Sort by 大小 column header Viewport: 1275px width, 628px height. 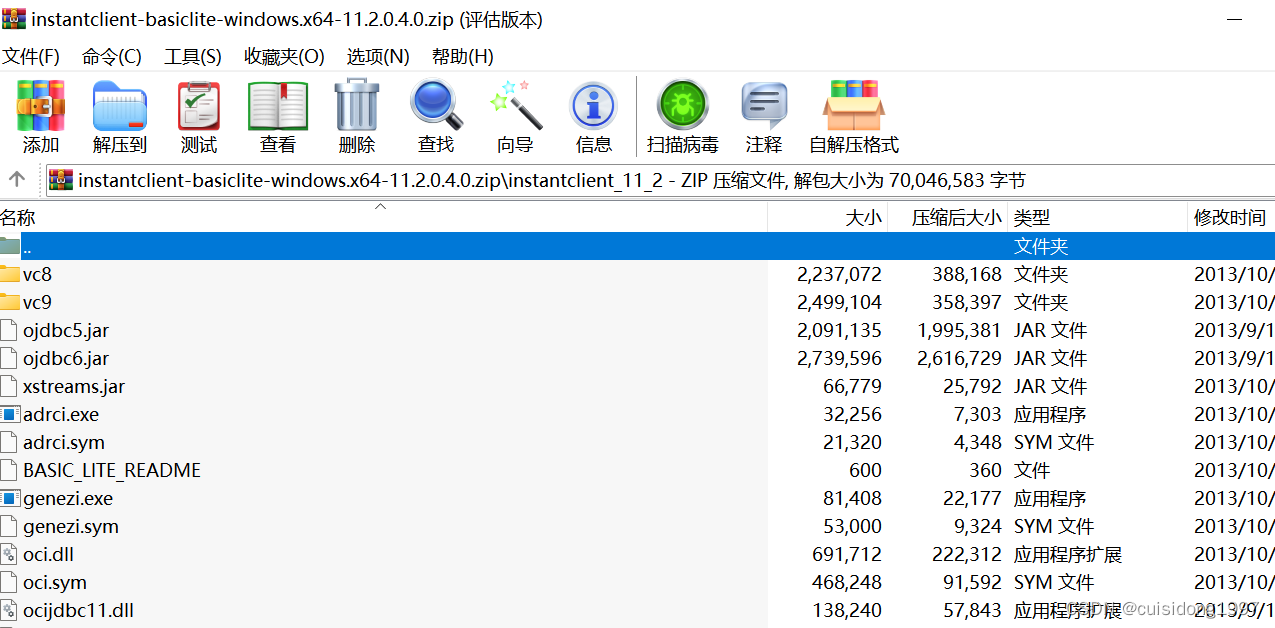tap(827, 217)
